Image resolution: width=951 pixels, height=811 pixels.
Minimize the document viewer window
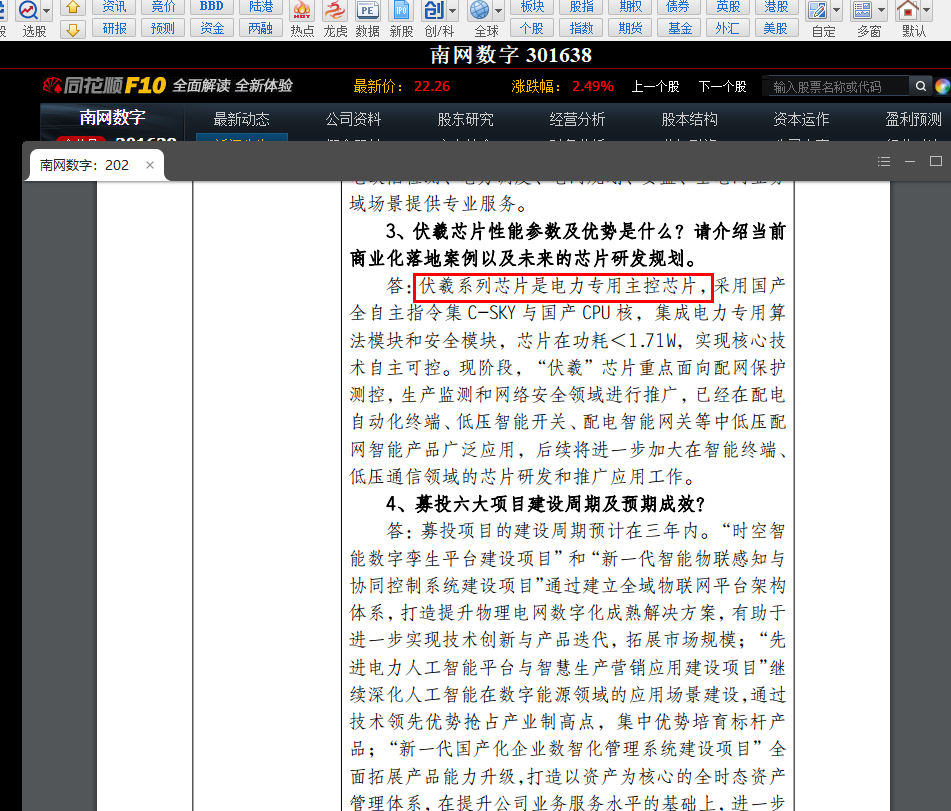[910, 161]
